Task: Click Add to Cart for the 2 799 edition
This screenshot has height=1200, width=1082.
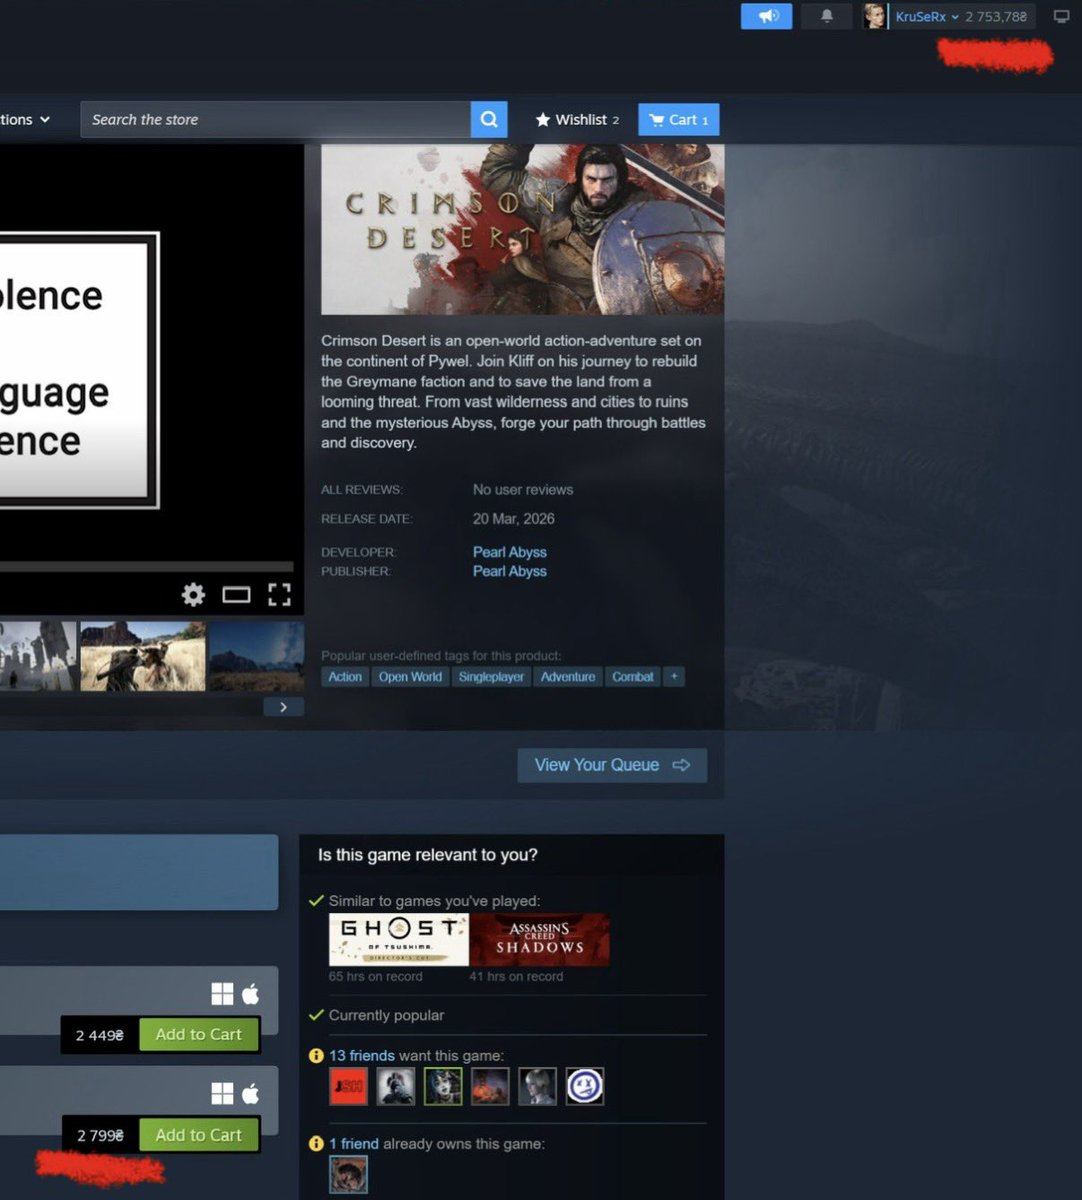Action: tap(198, 1135)
